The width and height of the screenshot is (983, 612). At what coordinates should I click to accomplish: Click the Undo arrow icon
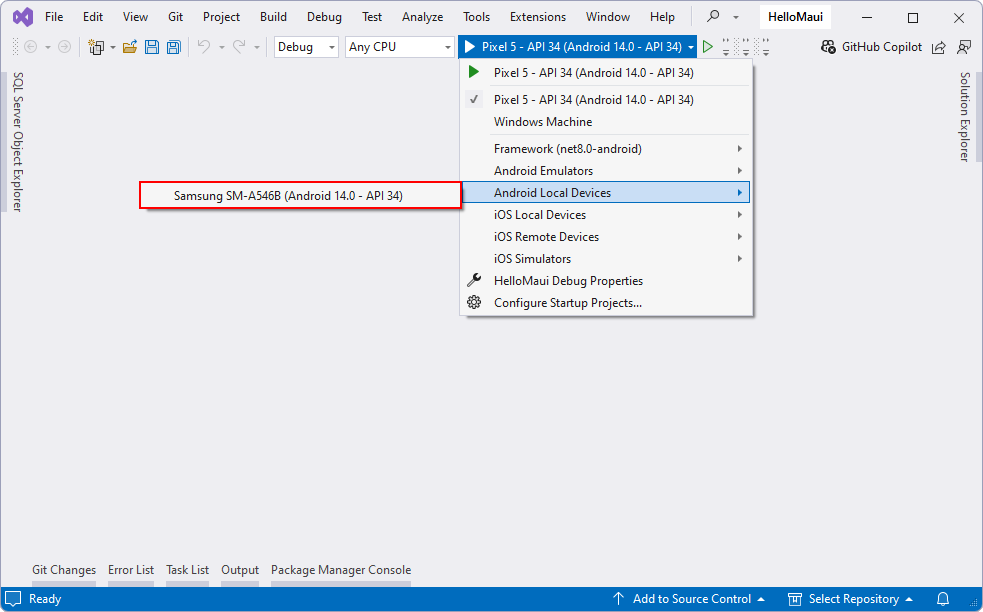(x=203, y=47)
